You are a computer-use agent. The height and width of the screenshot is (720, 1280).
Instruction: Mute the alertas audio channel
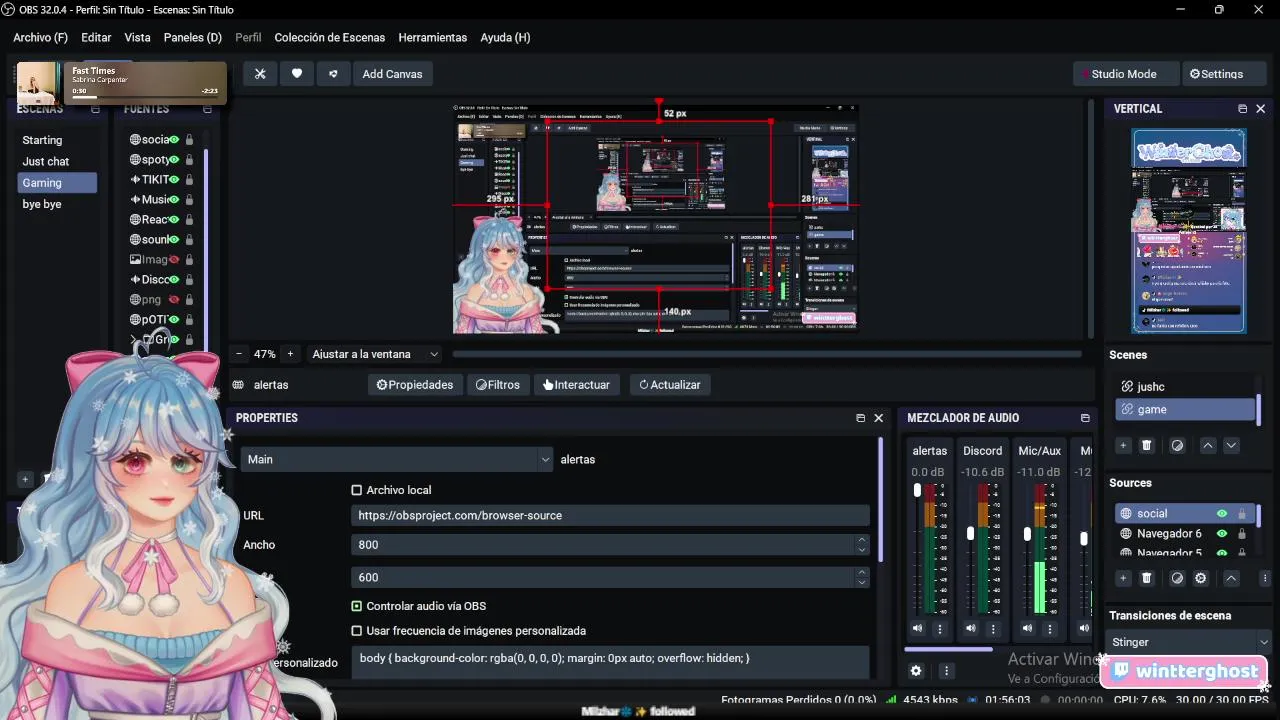(x=917, y=628)
